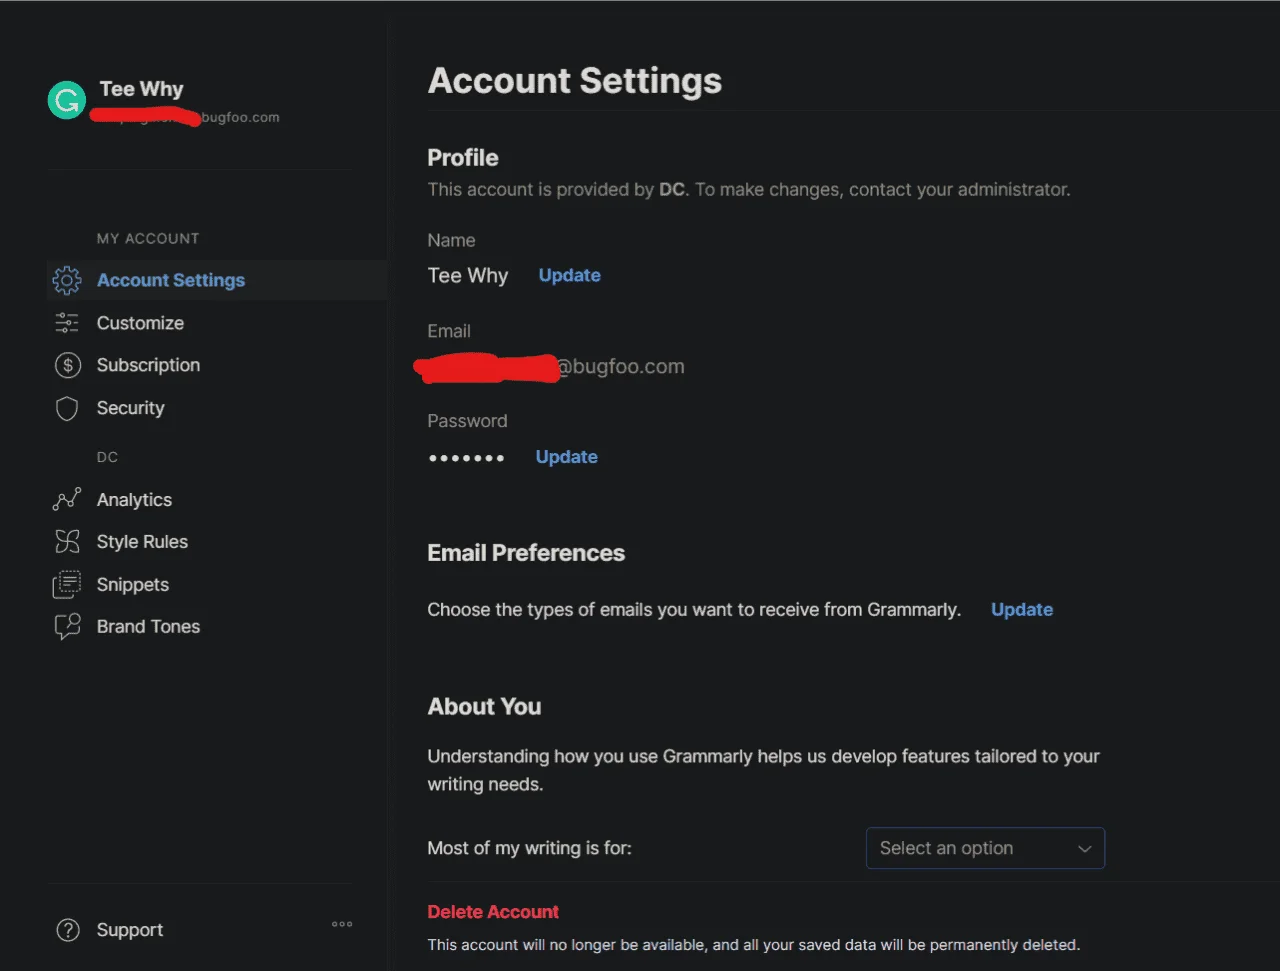Click the Support question mark icon
The image size is (1280, 971).
tap(68, 930)
